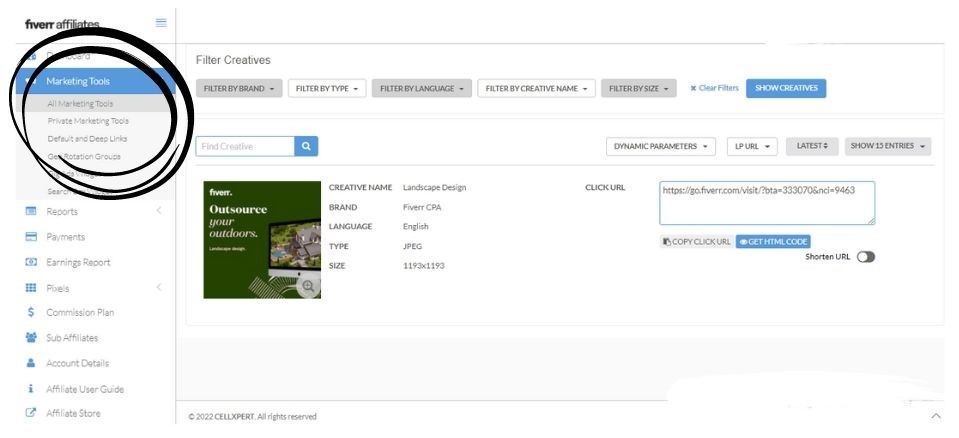
Task: Click the Pixels grid icon
Action: pos(31,288)
